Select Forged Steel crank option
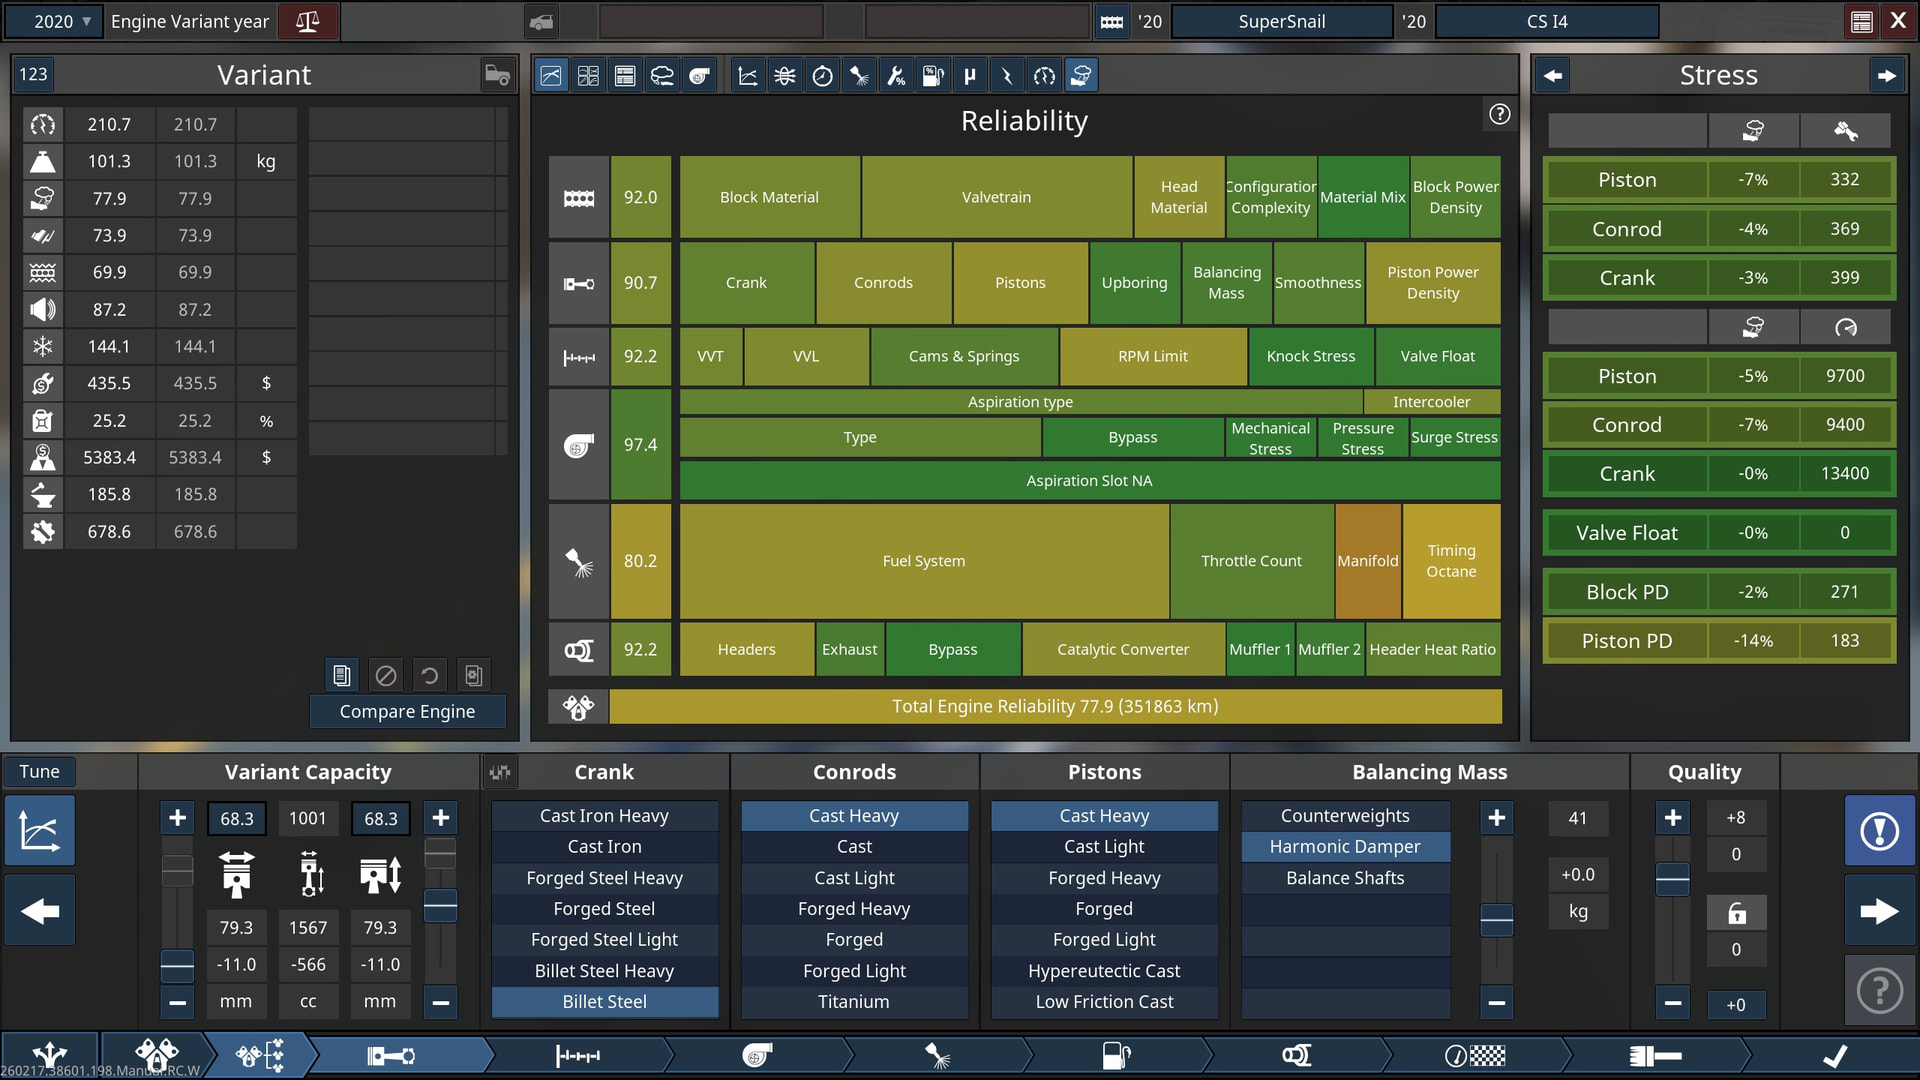Screen dimensions: 1920x1080 click(604, 909)
